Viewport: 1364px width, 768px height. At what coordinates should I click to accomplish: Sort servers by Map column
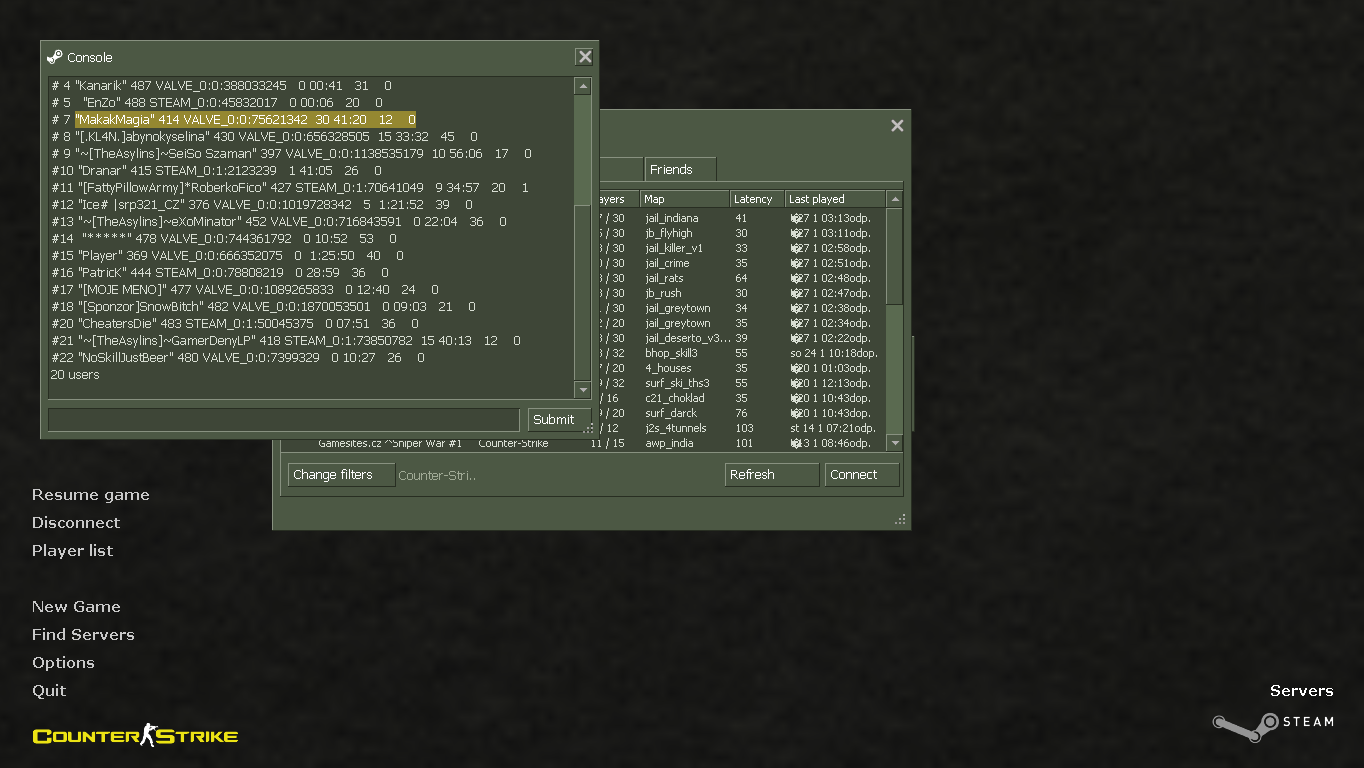(x=684, y=199)
